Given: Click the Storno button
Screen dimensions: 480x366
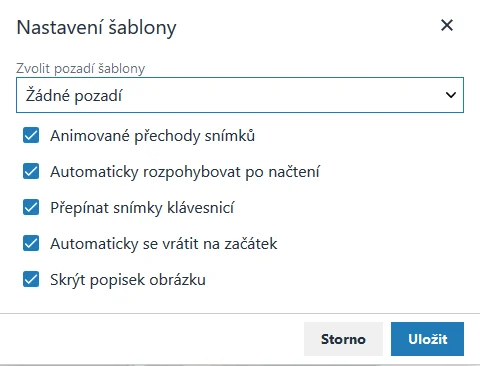Looking at the screenshot, I should [343, 339].
